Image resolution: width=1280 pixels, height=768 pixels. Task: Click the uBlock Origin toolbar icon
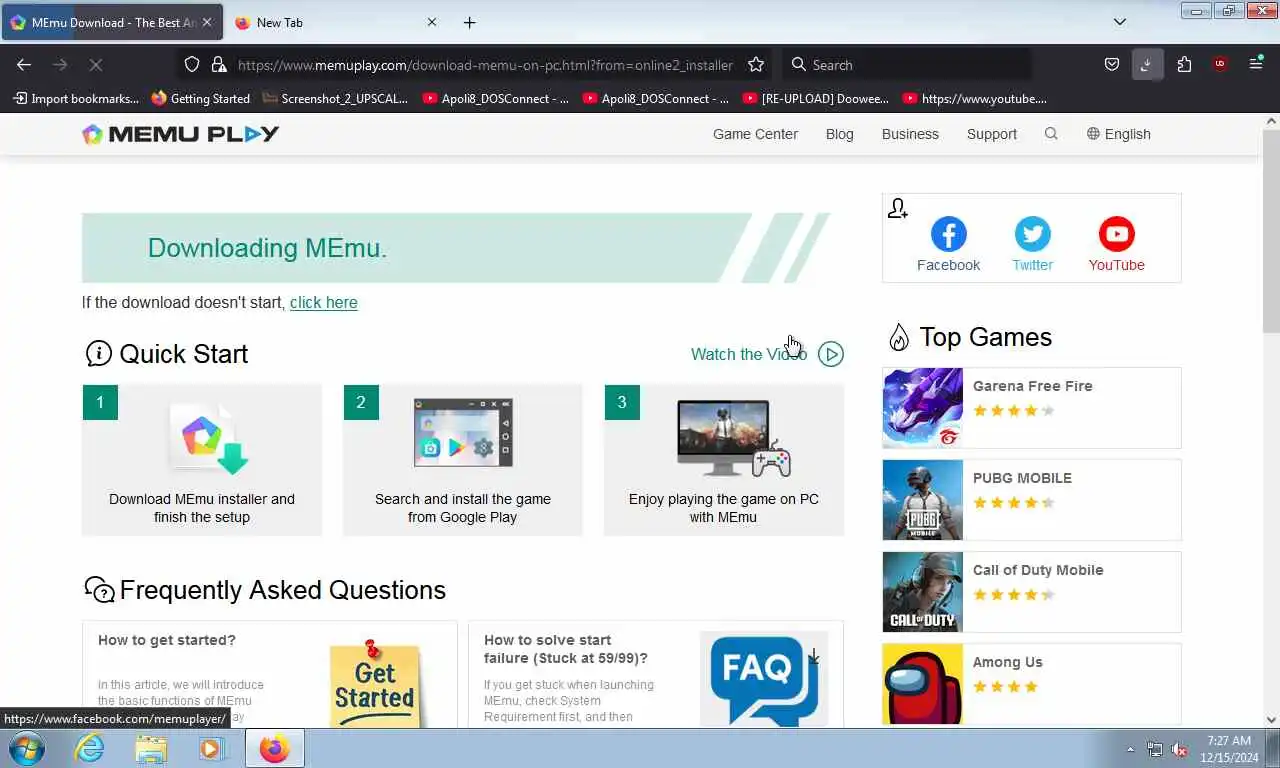(x=1219, y=64)
